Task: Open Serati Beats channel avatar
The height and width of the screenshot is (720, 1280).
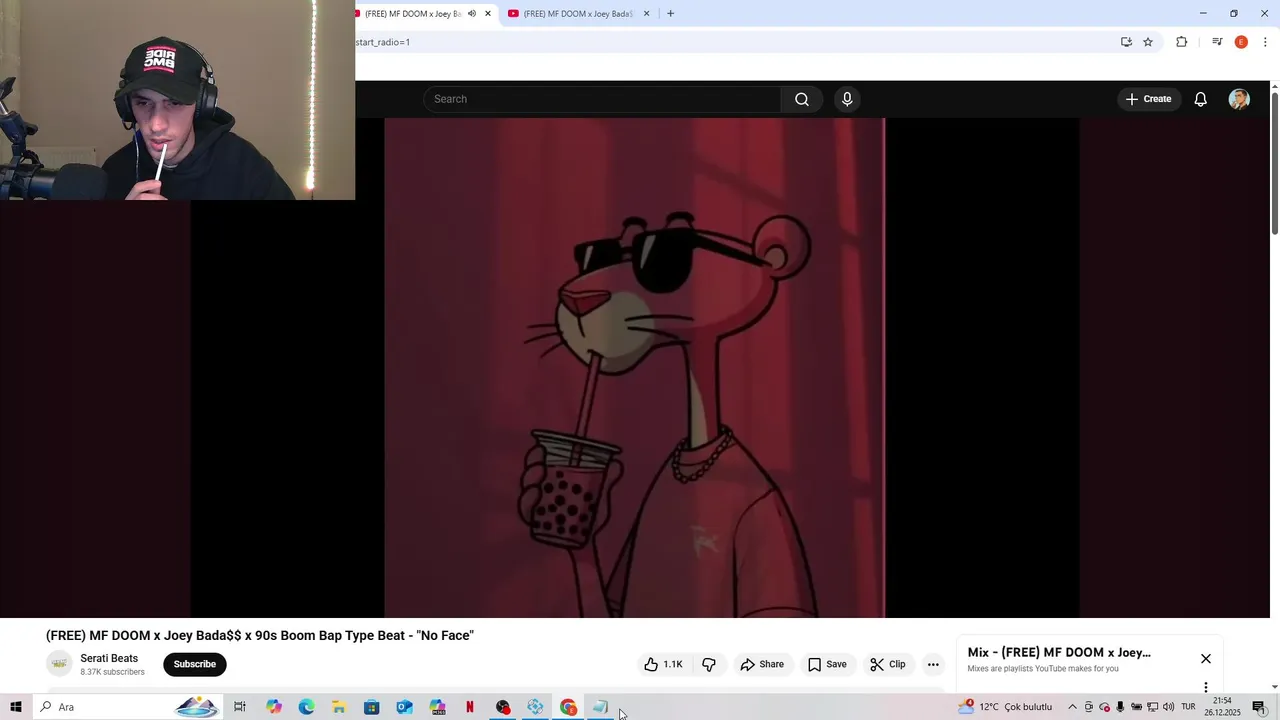Action: point(59,664)
